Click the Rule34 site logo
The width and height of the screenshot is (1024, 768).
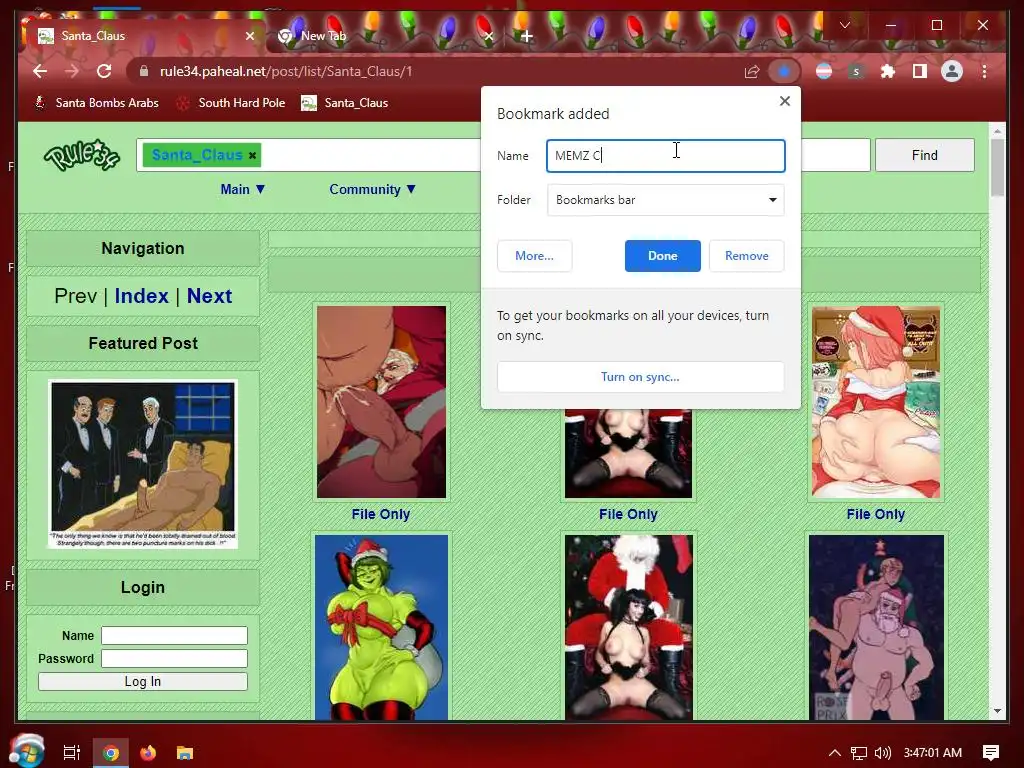click(x=82, y=155)
